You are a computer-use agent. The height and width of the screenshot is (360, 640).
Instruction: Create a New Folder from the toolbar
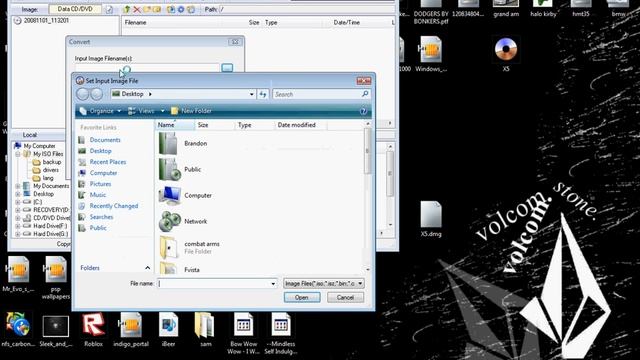coord(191,111)
